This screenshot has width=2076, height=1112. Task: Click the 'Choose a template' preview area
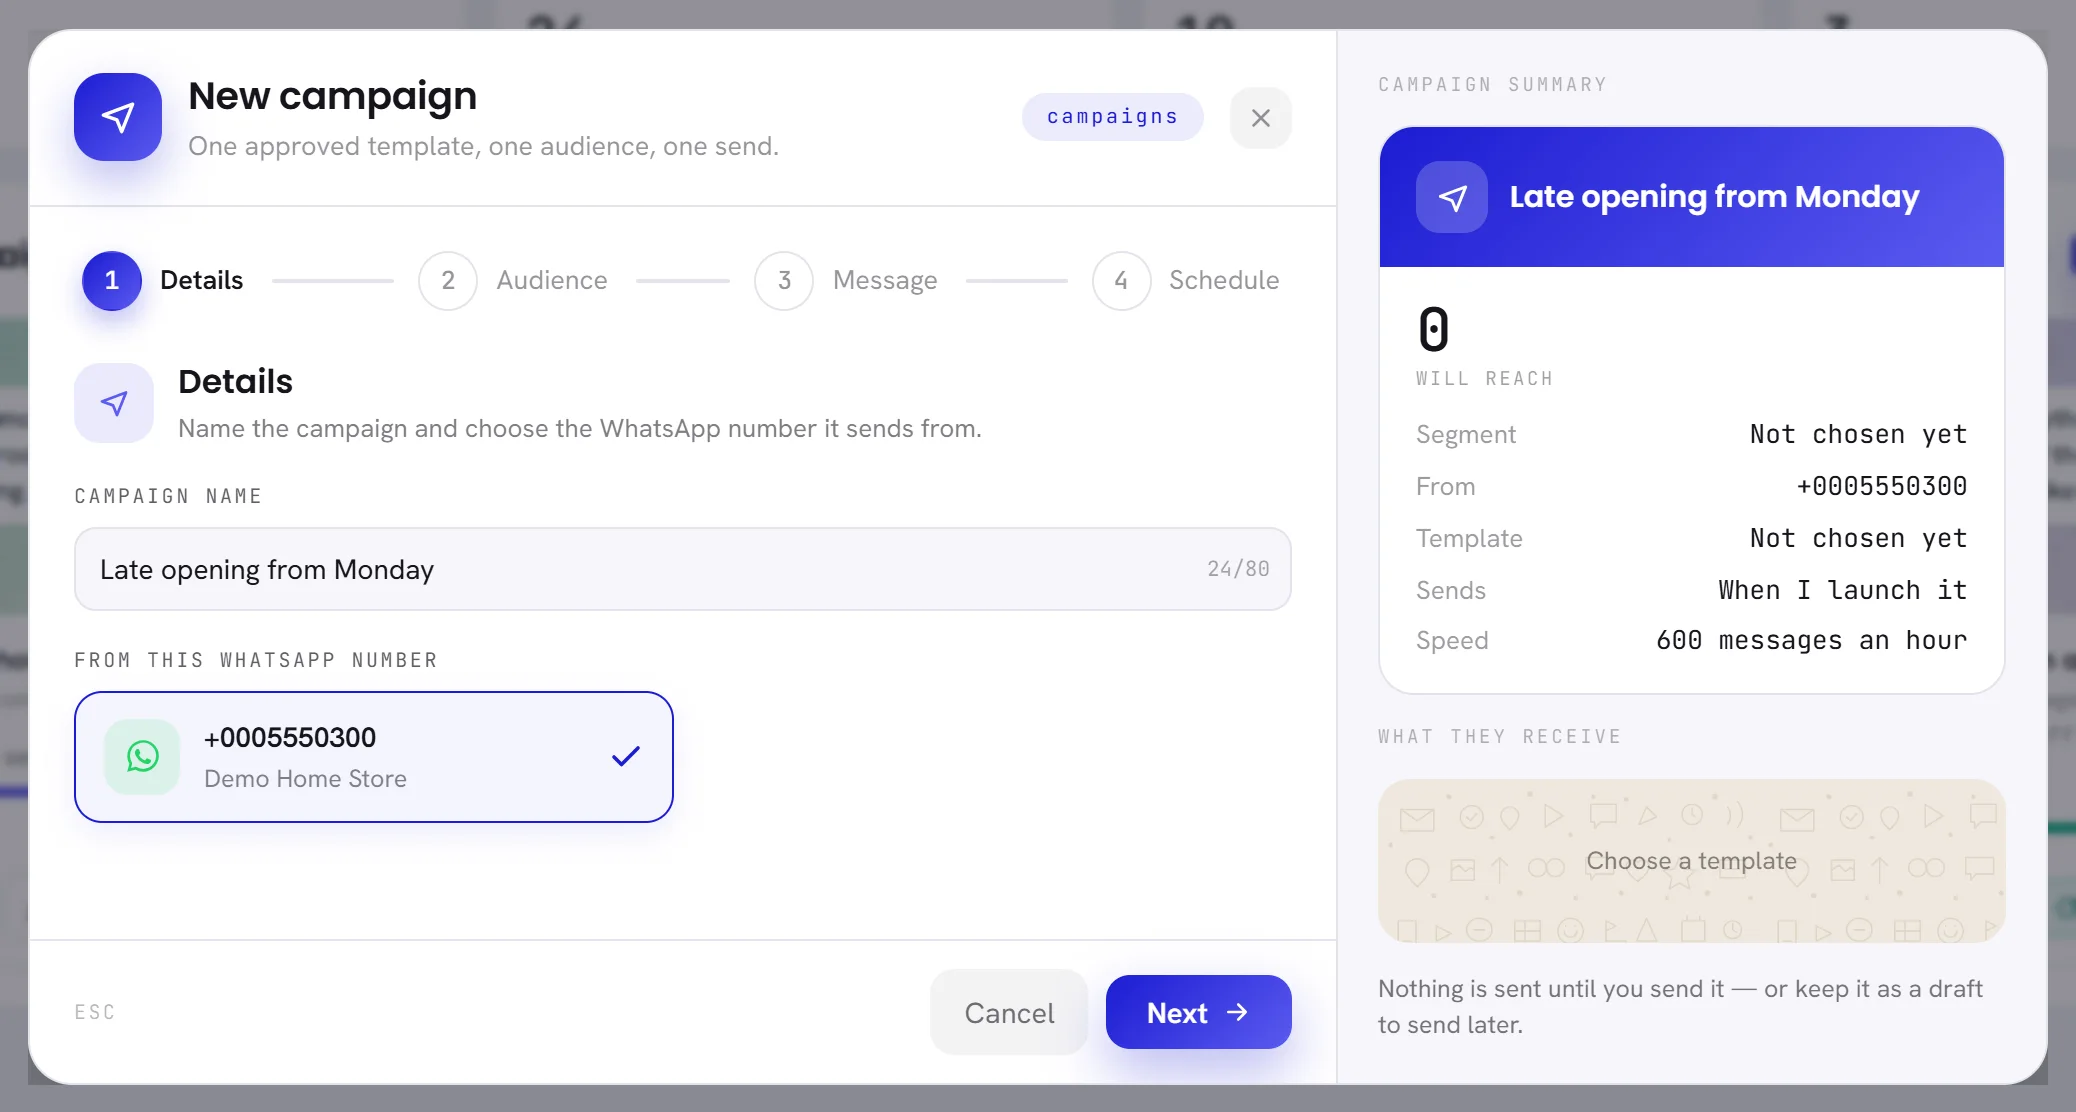tap(1692, 861)
